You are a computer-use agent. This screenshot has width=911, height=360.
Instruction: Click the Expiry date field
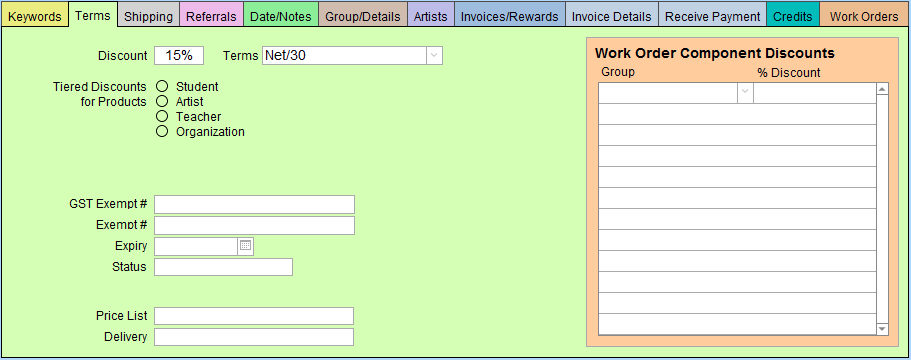pos(196,246)
